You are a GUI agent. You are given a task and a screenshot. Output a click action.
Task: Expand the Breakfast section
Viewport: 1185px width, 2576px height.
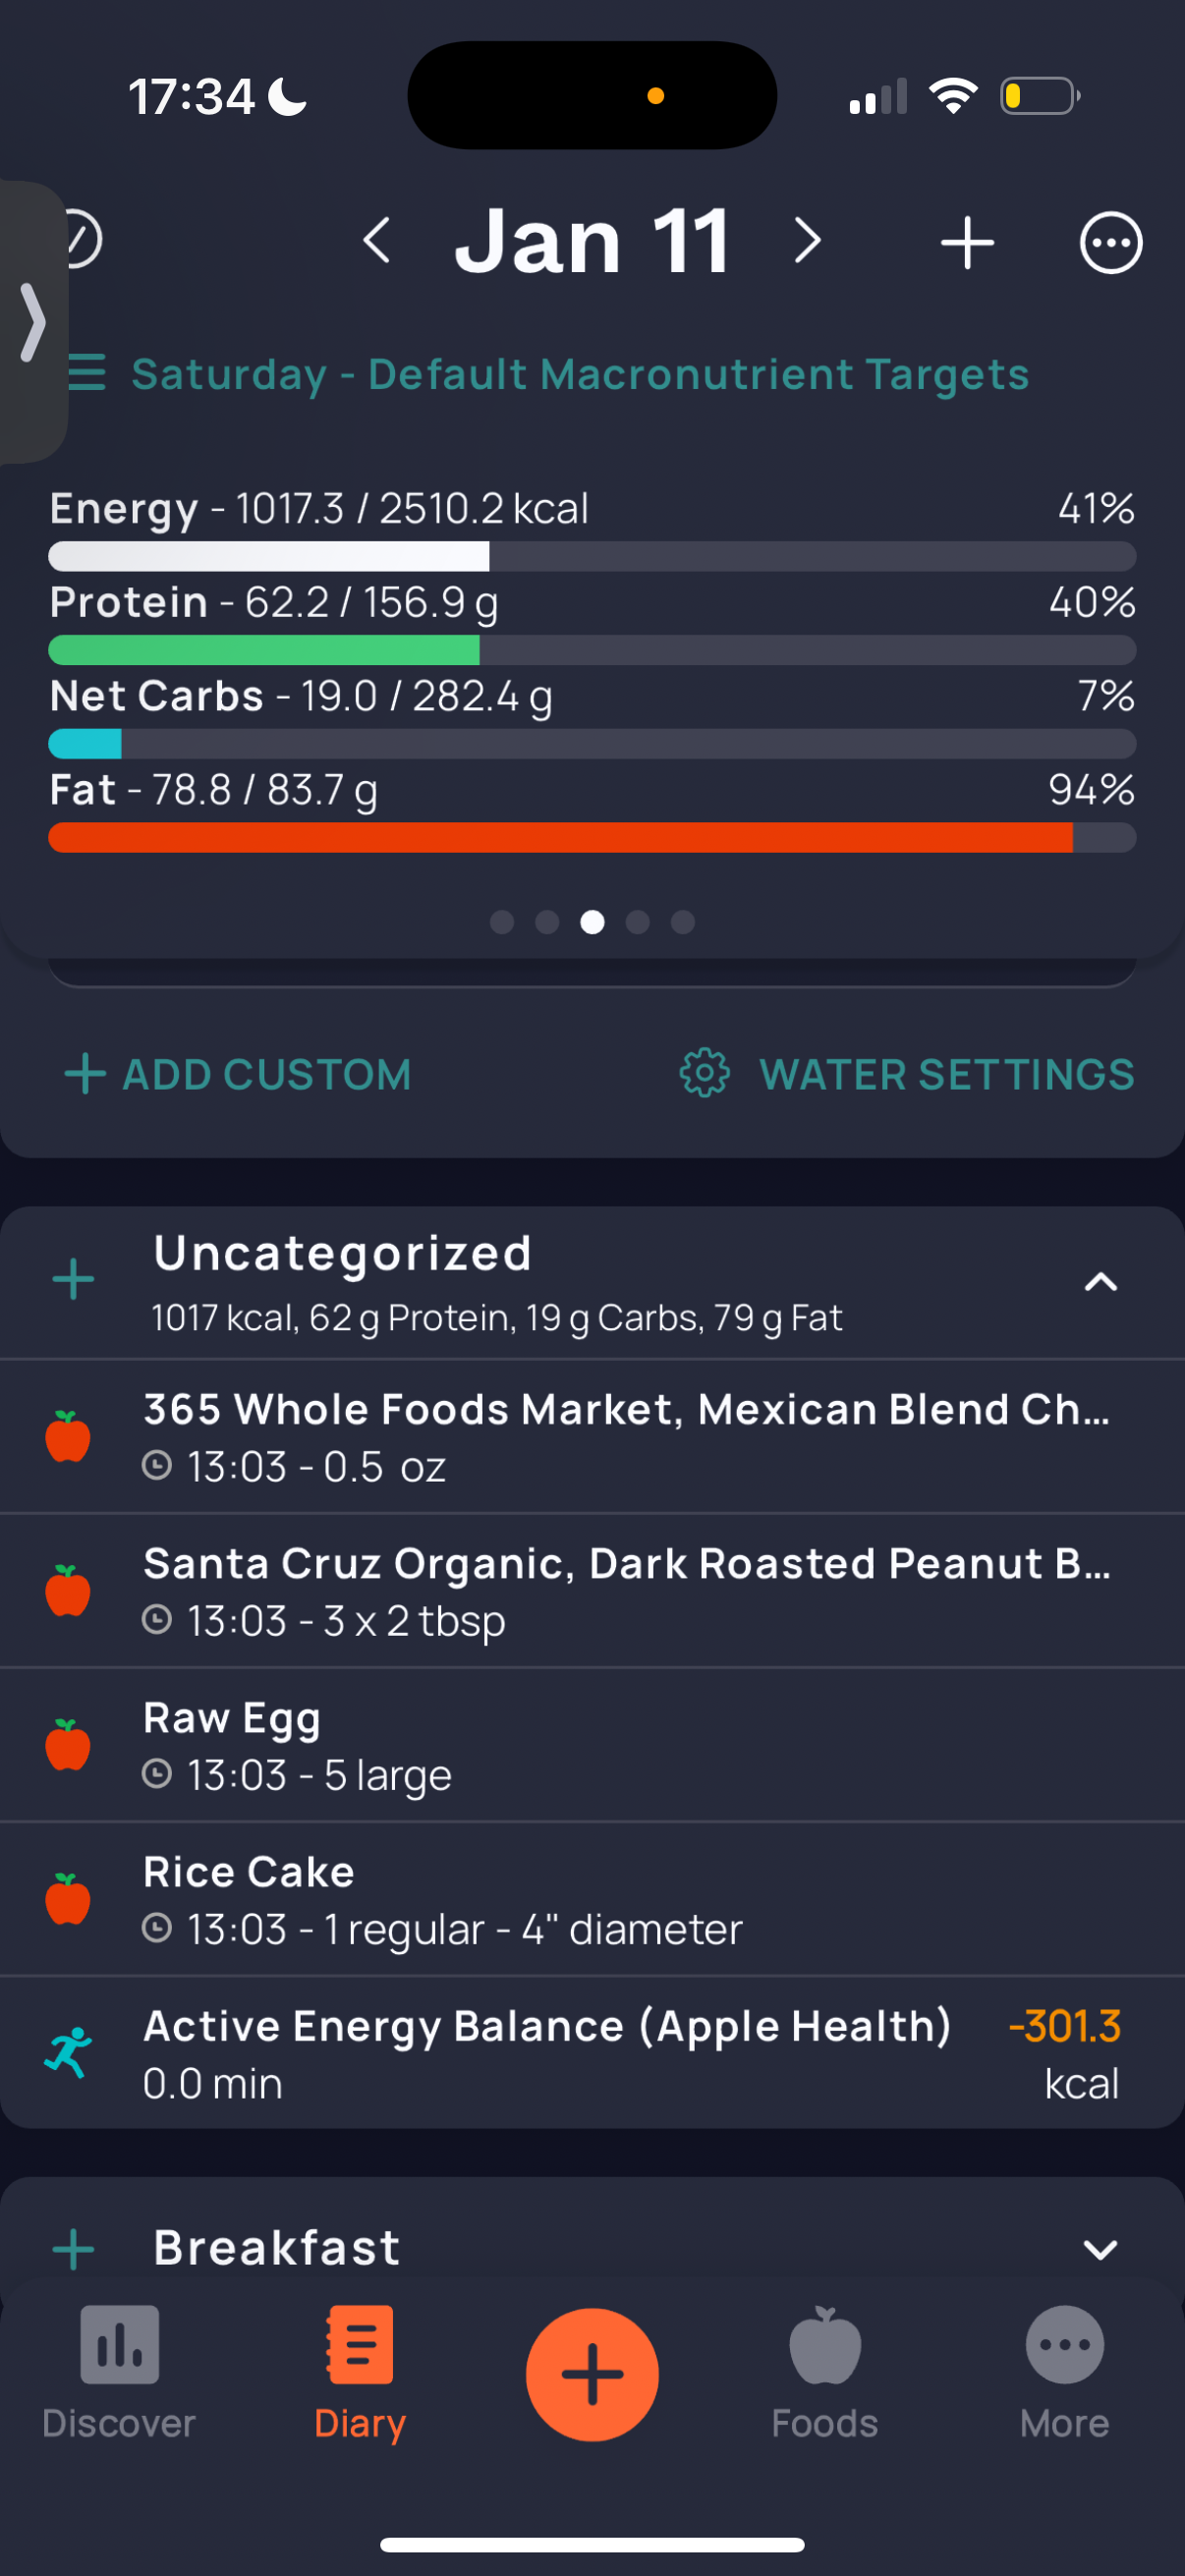[1100, 2250]
